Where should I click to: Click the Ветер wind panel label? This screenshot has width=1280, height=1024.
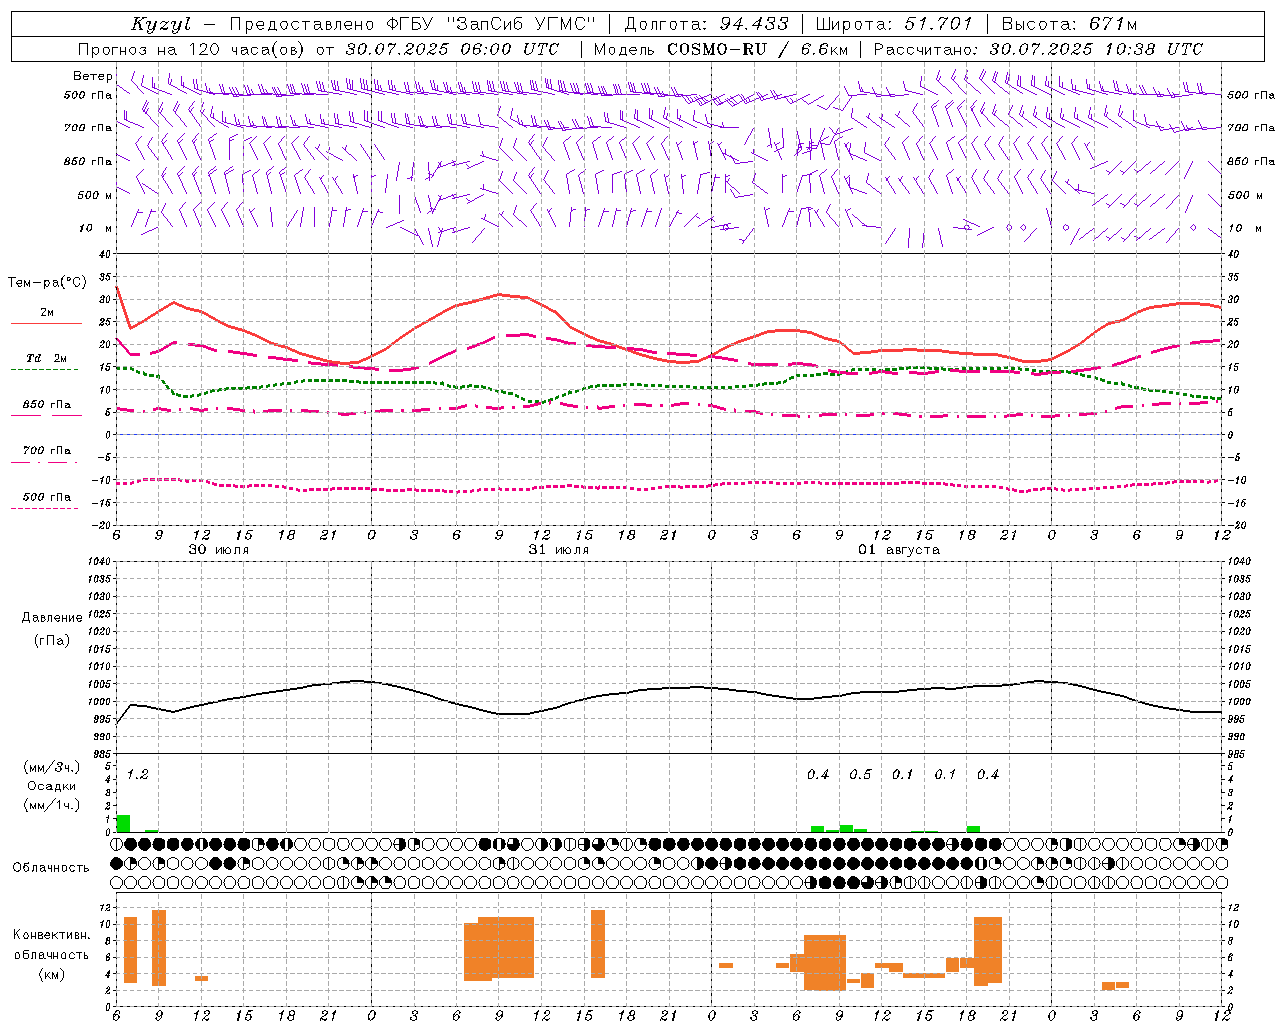[92, 76]
